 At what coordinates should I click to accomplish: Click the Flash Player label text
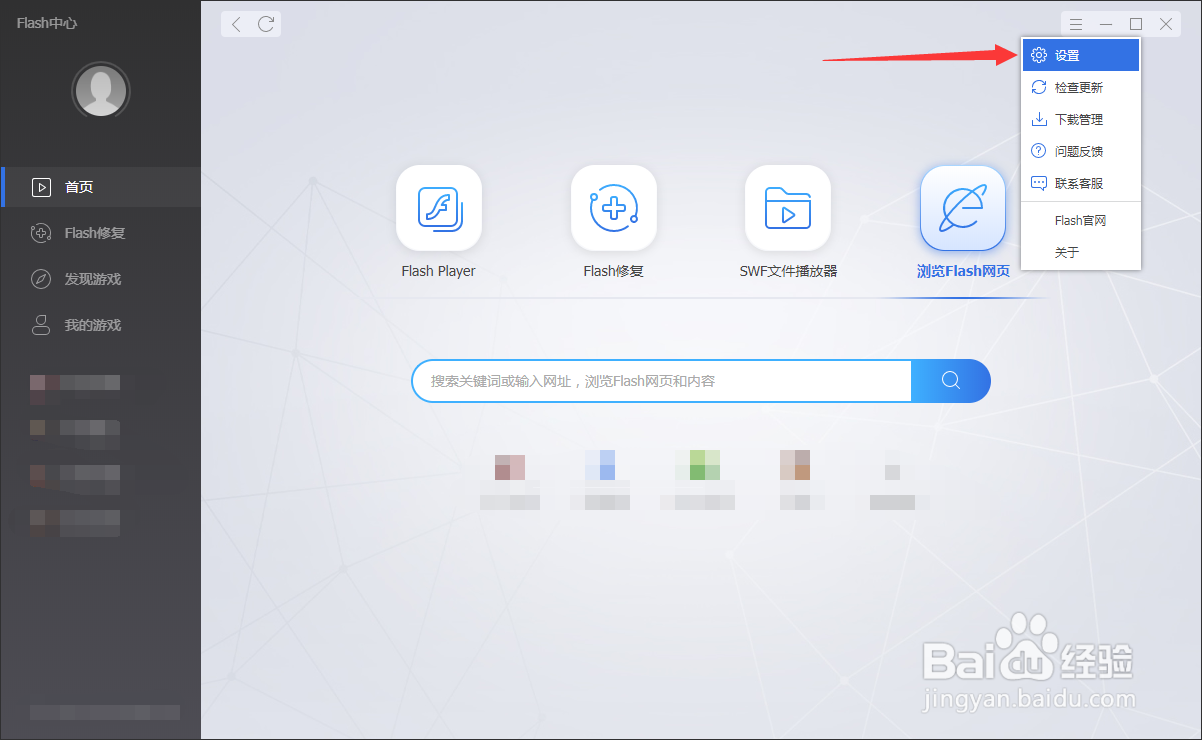439,271
